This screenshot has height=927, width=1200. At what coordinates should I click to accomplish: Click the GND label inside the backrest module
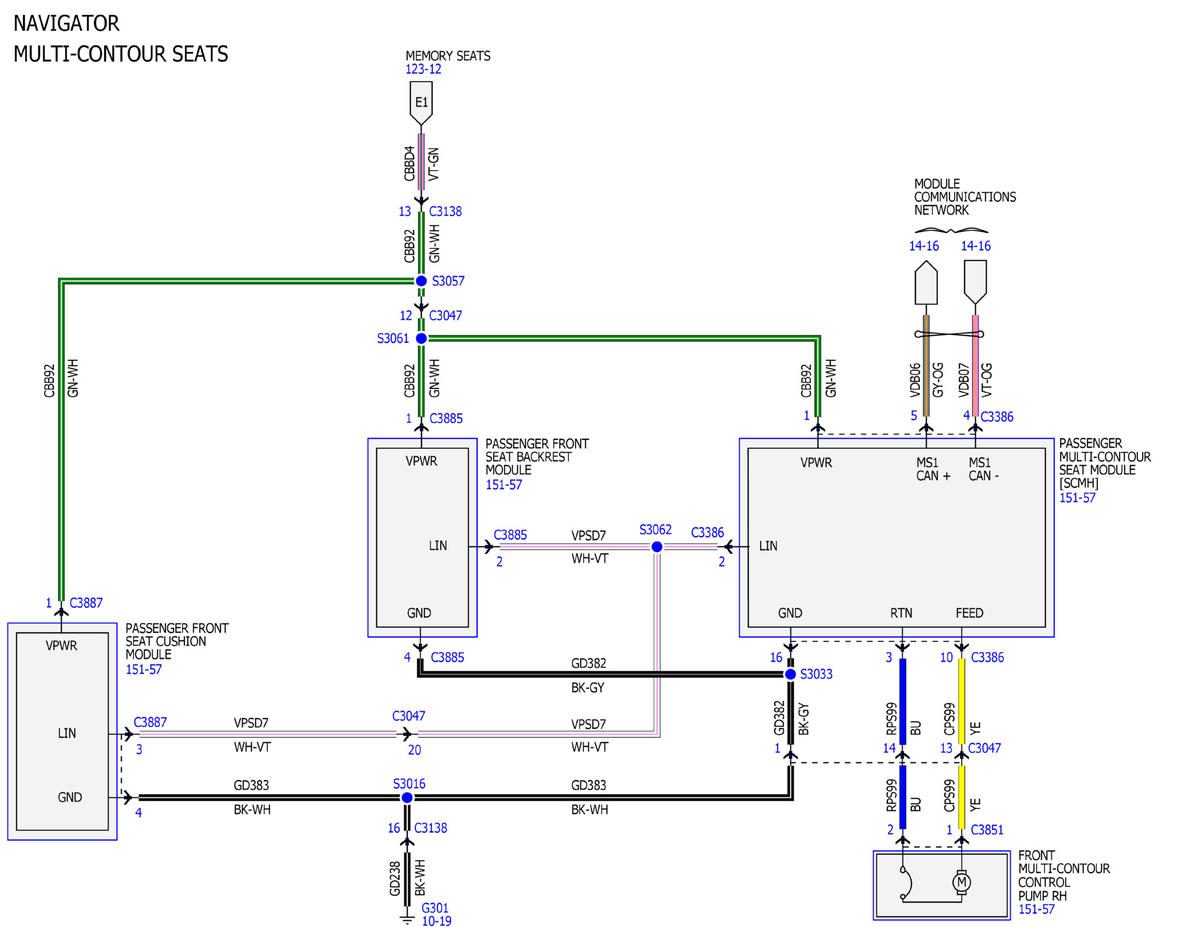coord(420,614)
